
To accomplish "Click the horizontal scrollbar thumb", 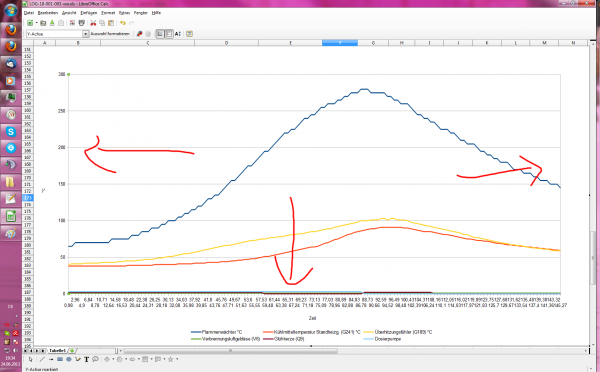I will click(231, 351).
